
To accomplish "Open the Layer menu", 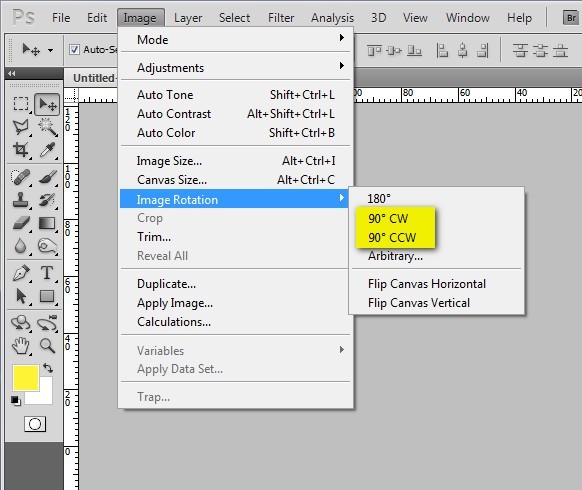I will (x=188, y=17).
